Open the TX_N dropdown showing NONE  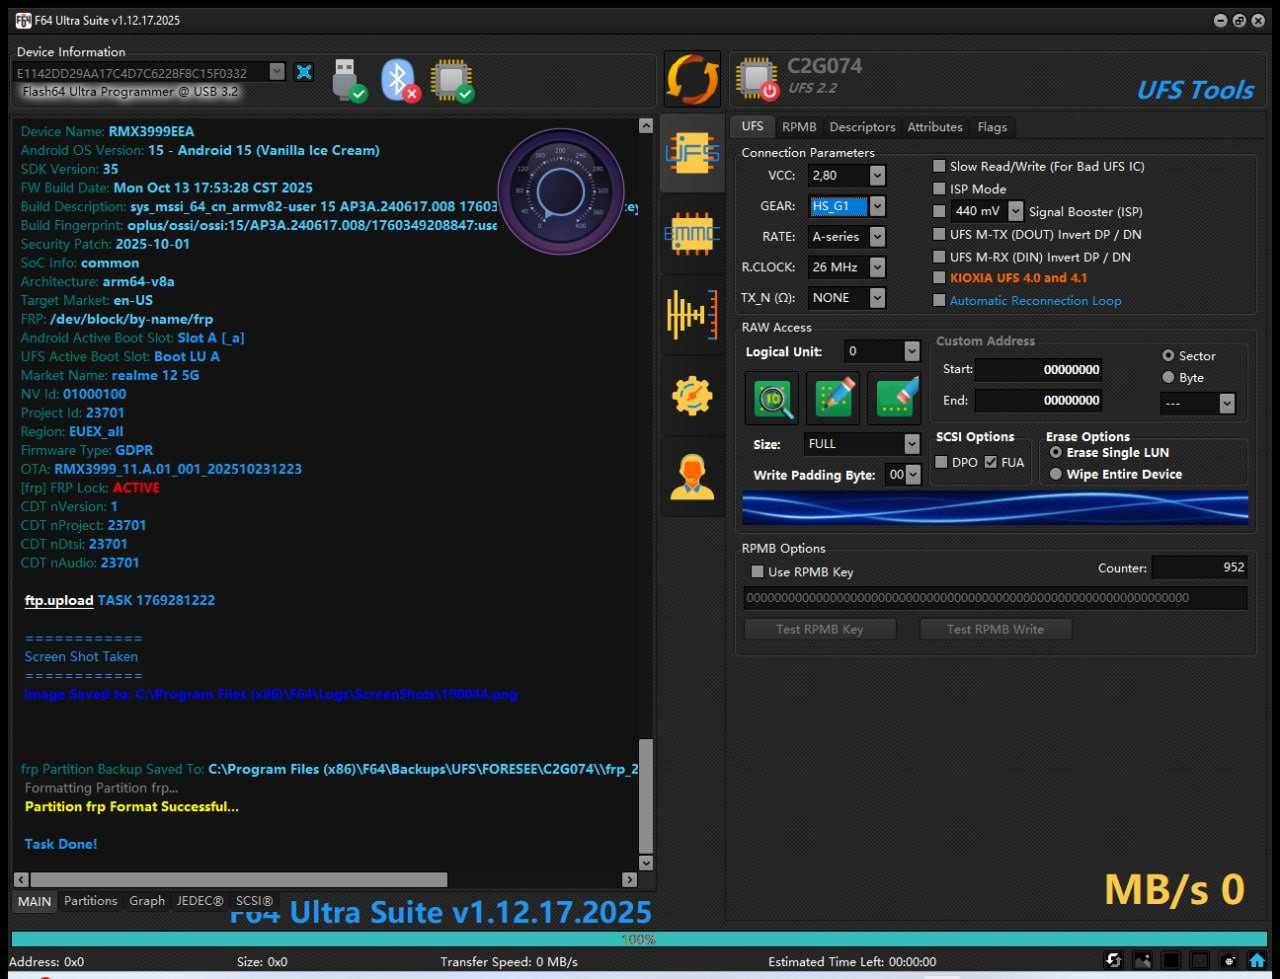[x=877, y=298]
